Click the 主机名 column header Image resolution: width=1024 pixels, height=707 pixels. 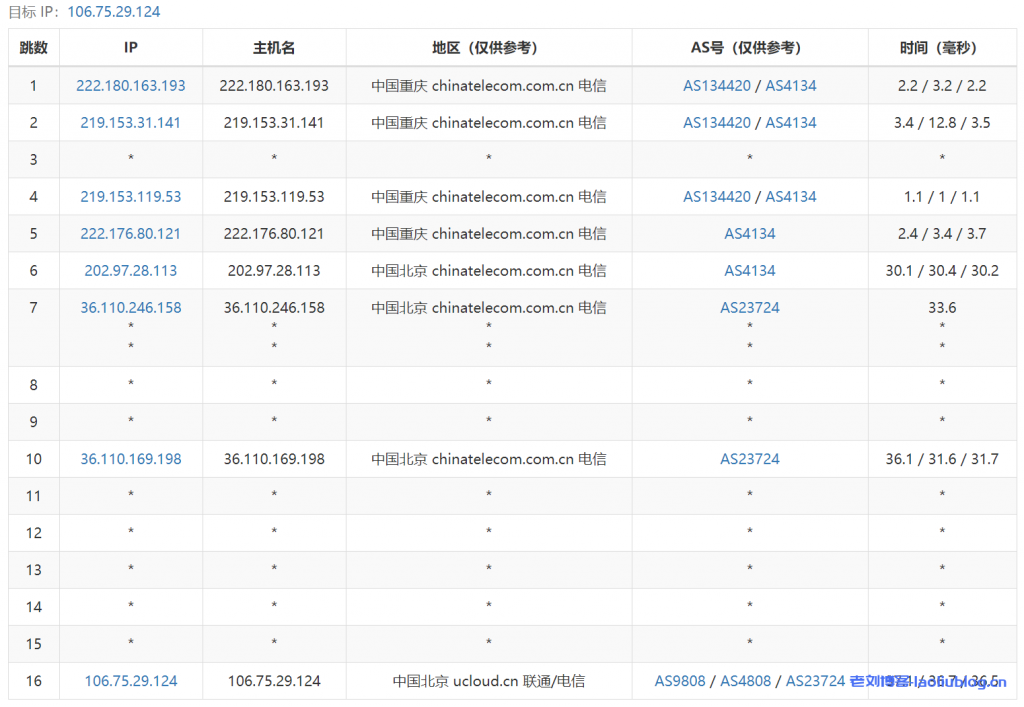(274, 48)
